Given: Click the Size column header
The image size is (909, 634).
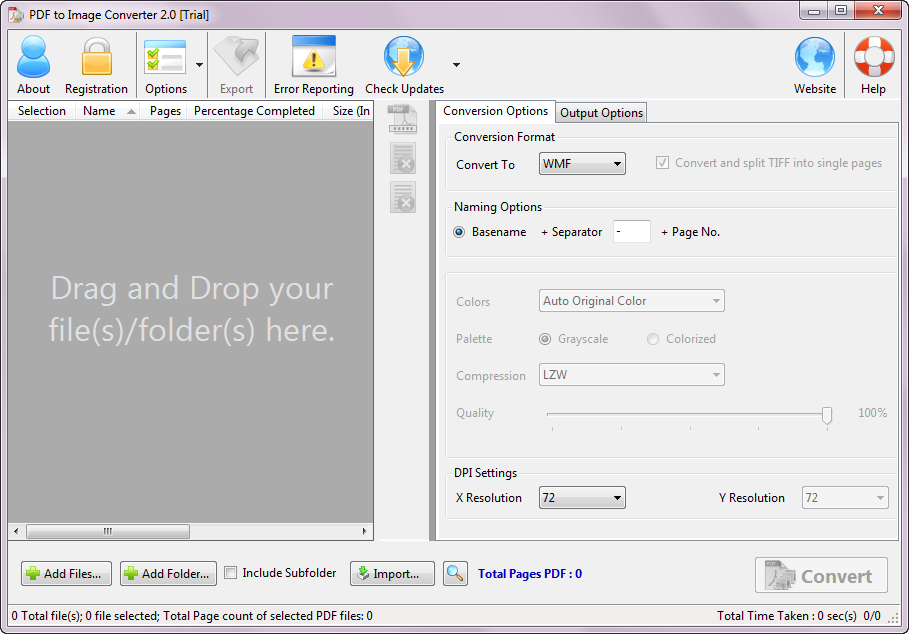Looking at the screenshot, I should [350, 111].
